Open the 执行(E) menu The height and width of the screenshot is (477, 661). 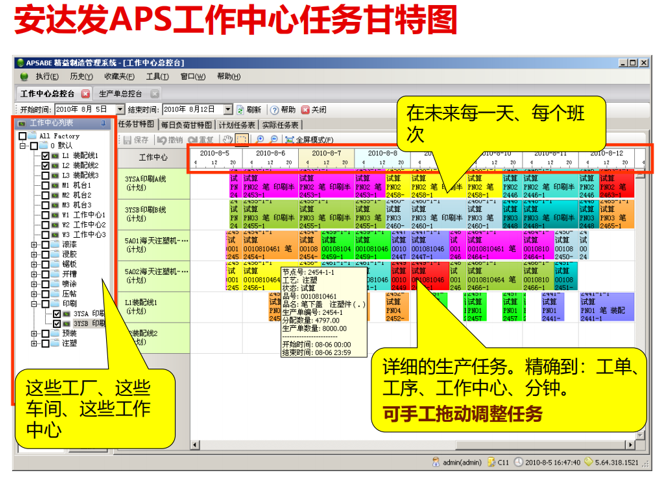point(47,77)
